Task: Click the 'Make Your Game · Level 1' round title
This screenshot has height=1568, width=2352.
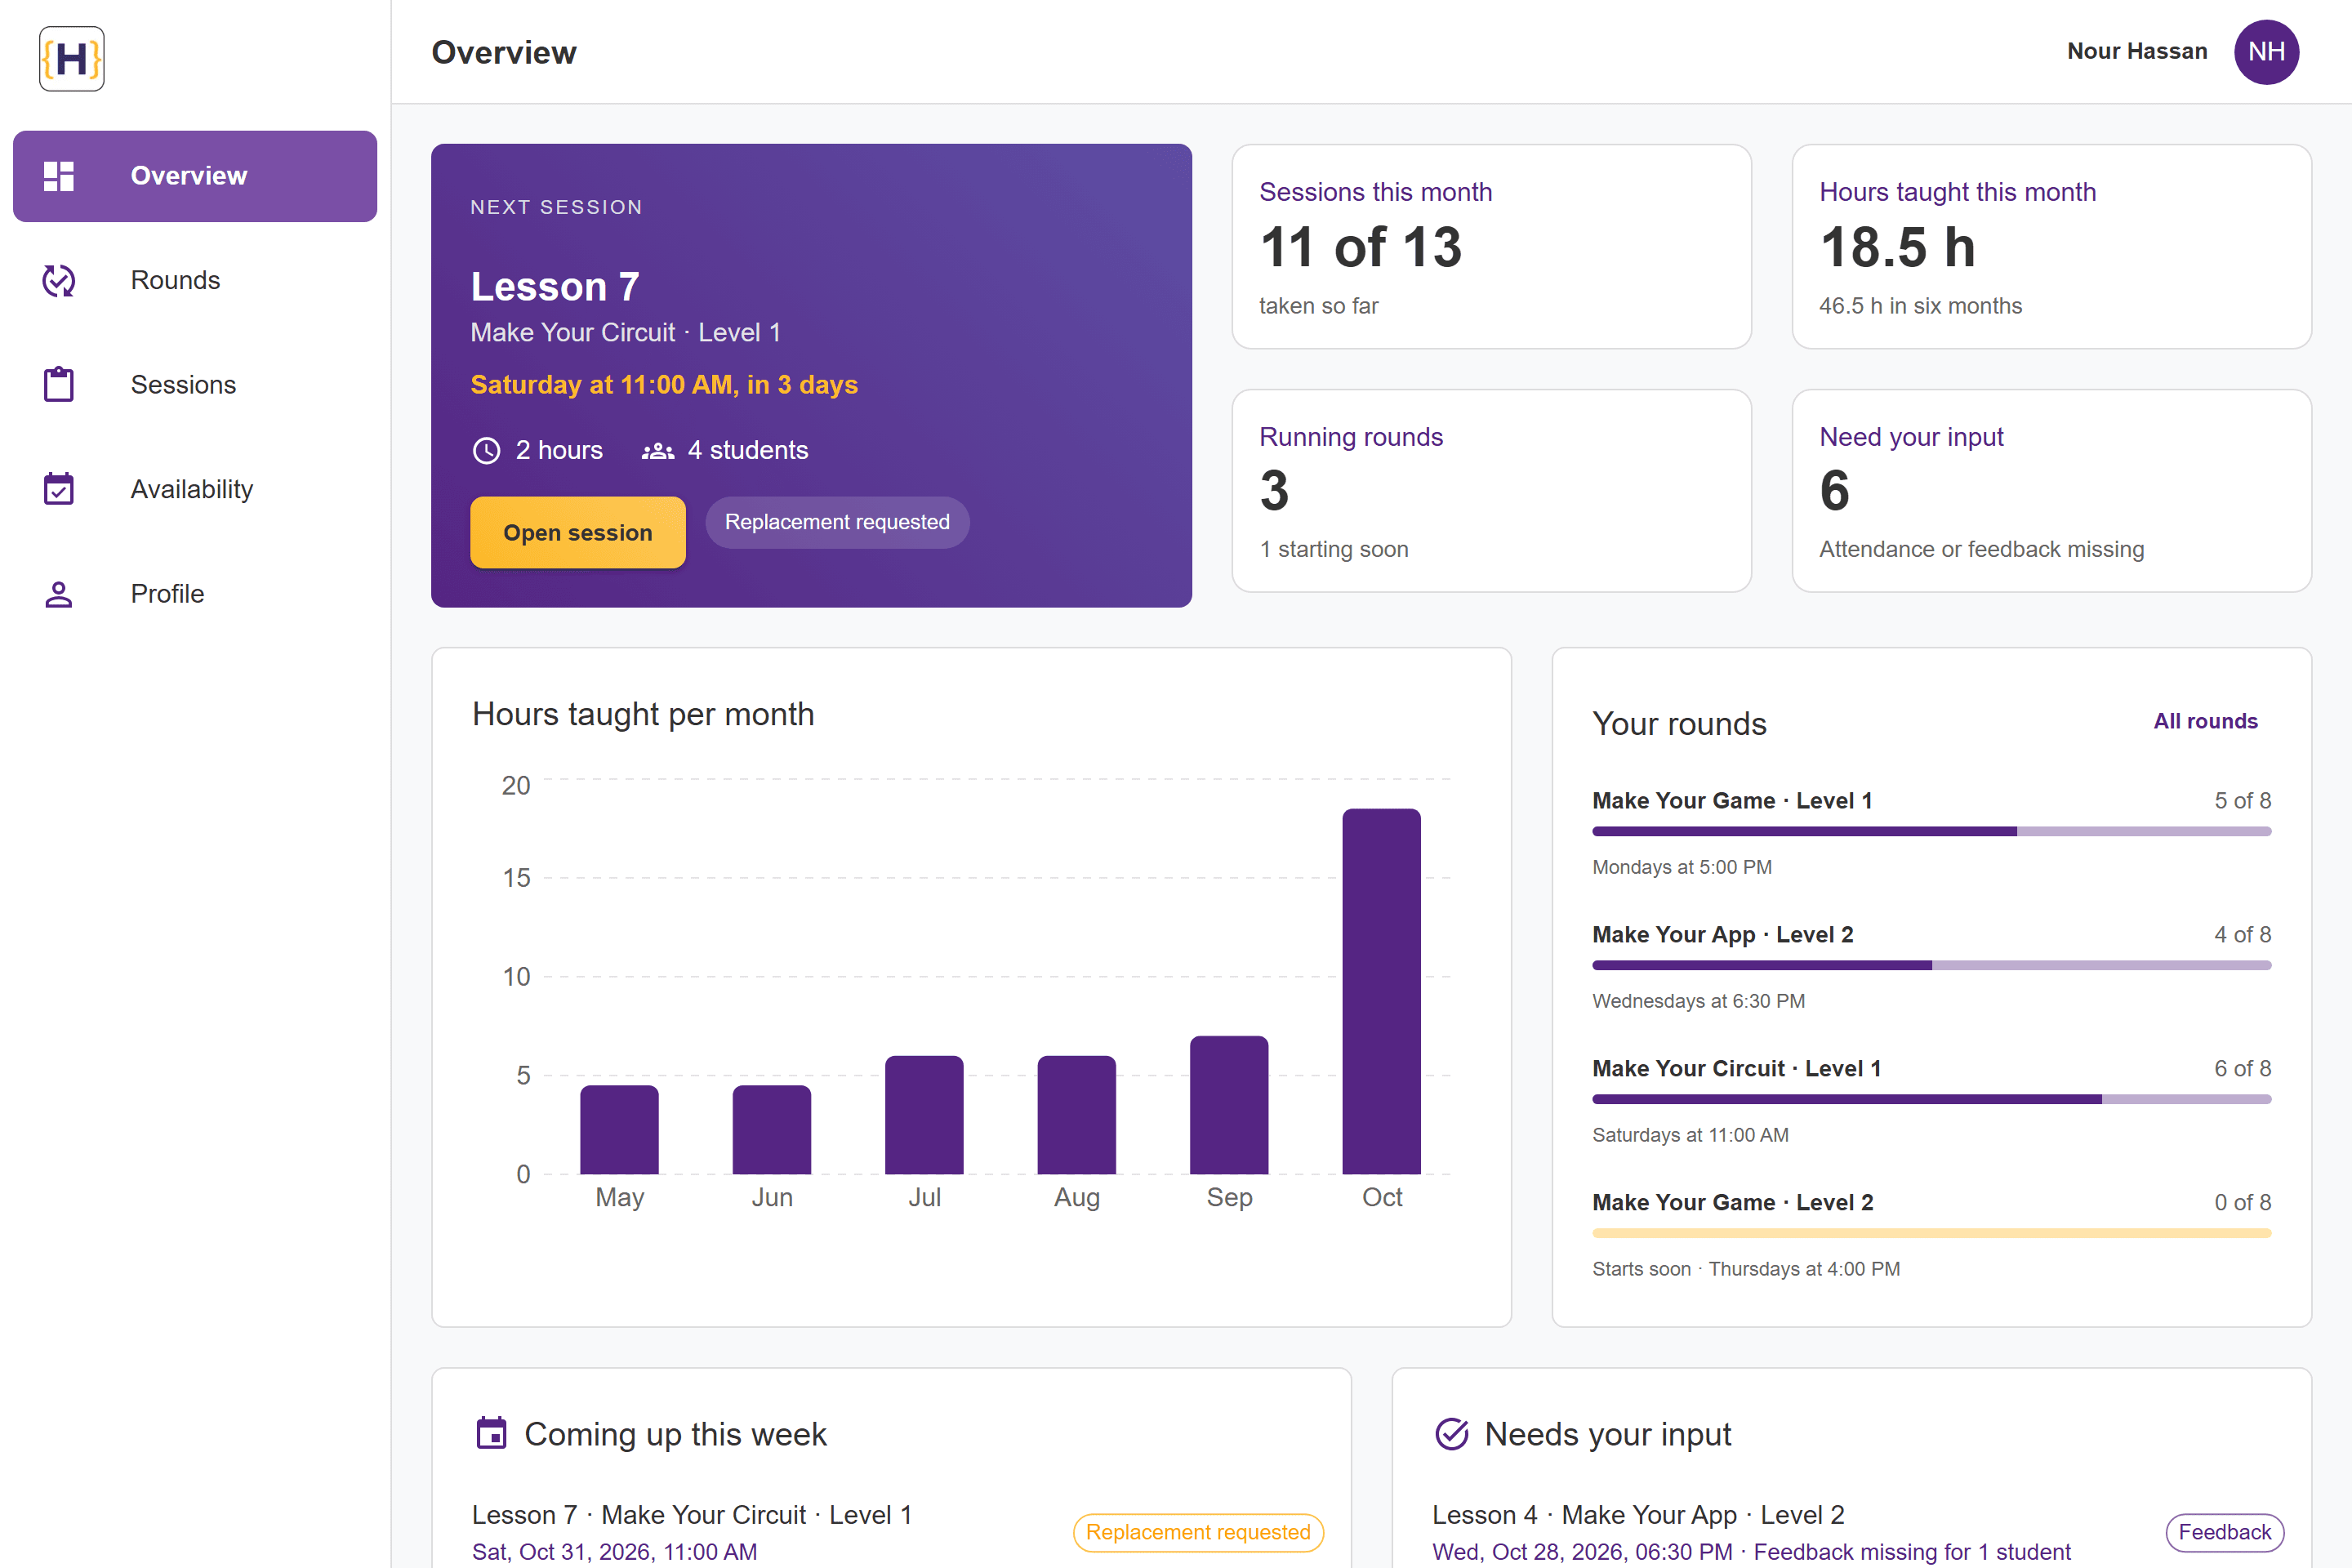Action: (x=1732, y=801)
